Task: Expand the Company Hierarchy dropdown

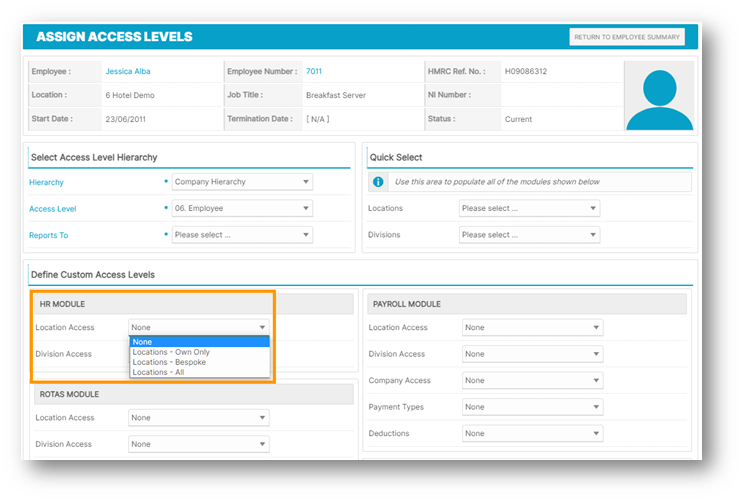Action: 242,182
